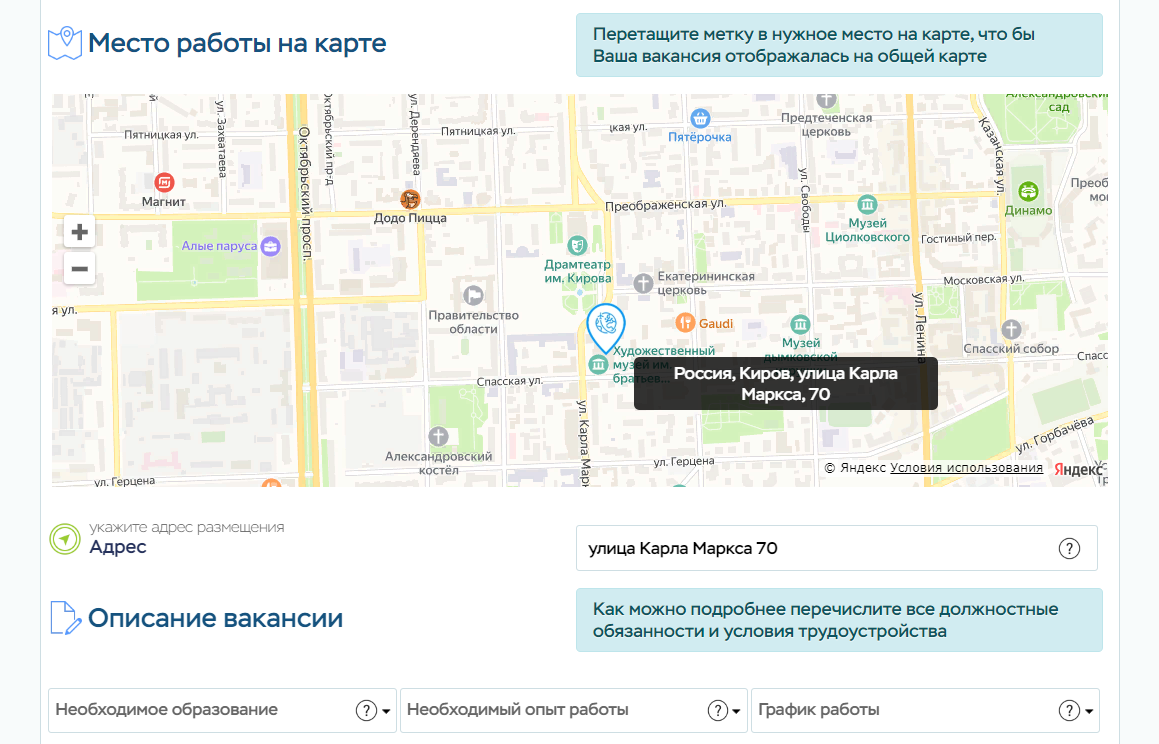Click the Драмтеатр им. Кирова icon
Screen dimensions: 1159x744
tap(577, 244)
